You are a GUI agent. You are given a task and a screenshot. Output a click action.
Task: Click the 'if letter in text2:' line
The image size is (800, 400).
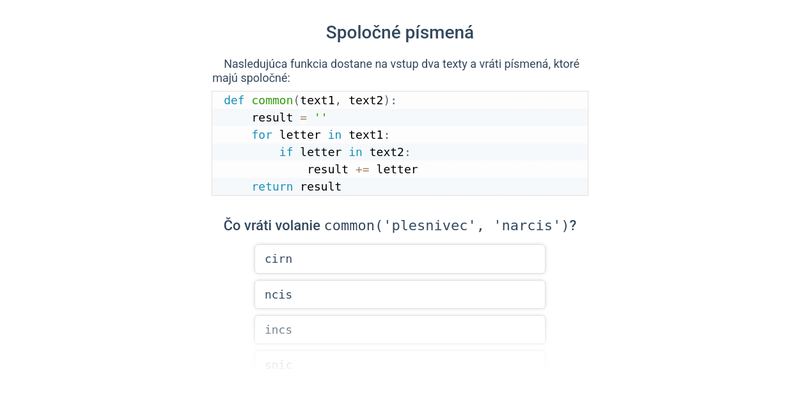pos(345,152)
